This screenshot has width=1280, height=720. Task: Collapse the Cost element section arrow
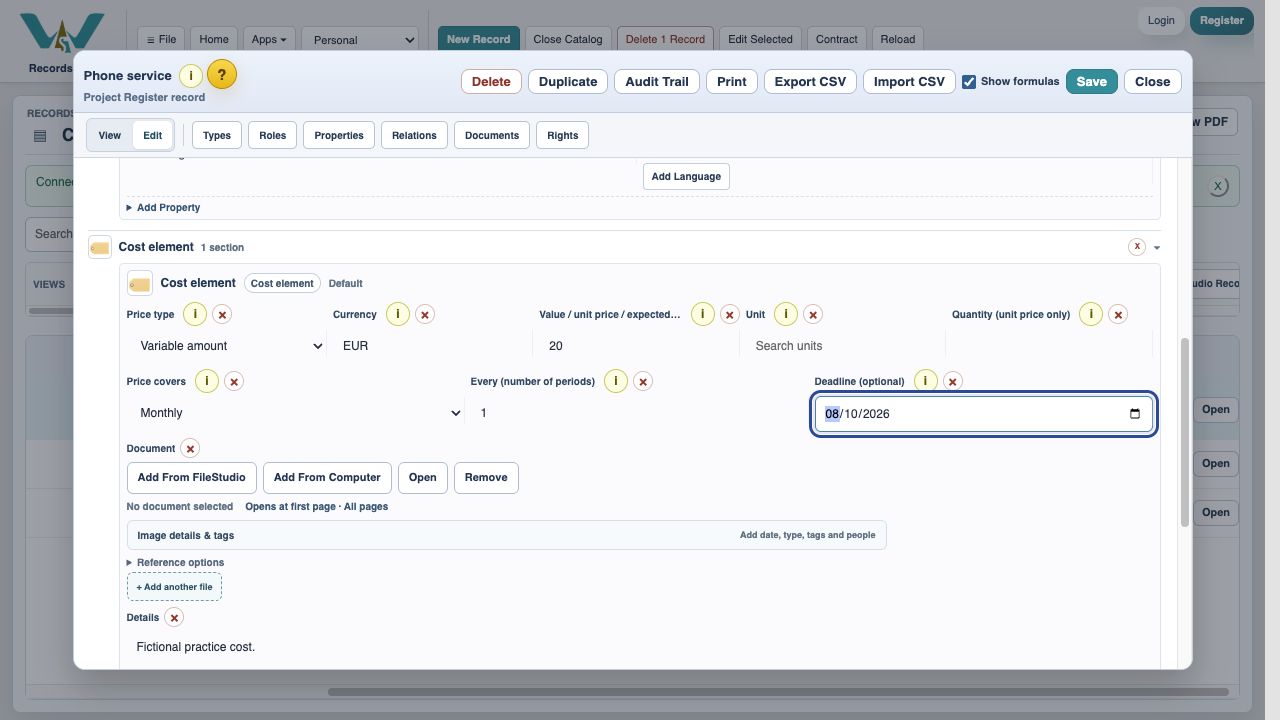[1157, 247]
